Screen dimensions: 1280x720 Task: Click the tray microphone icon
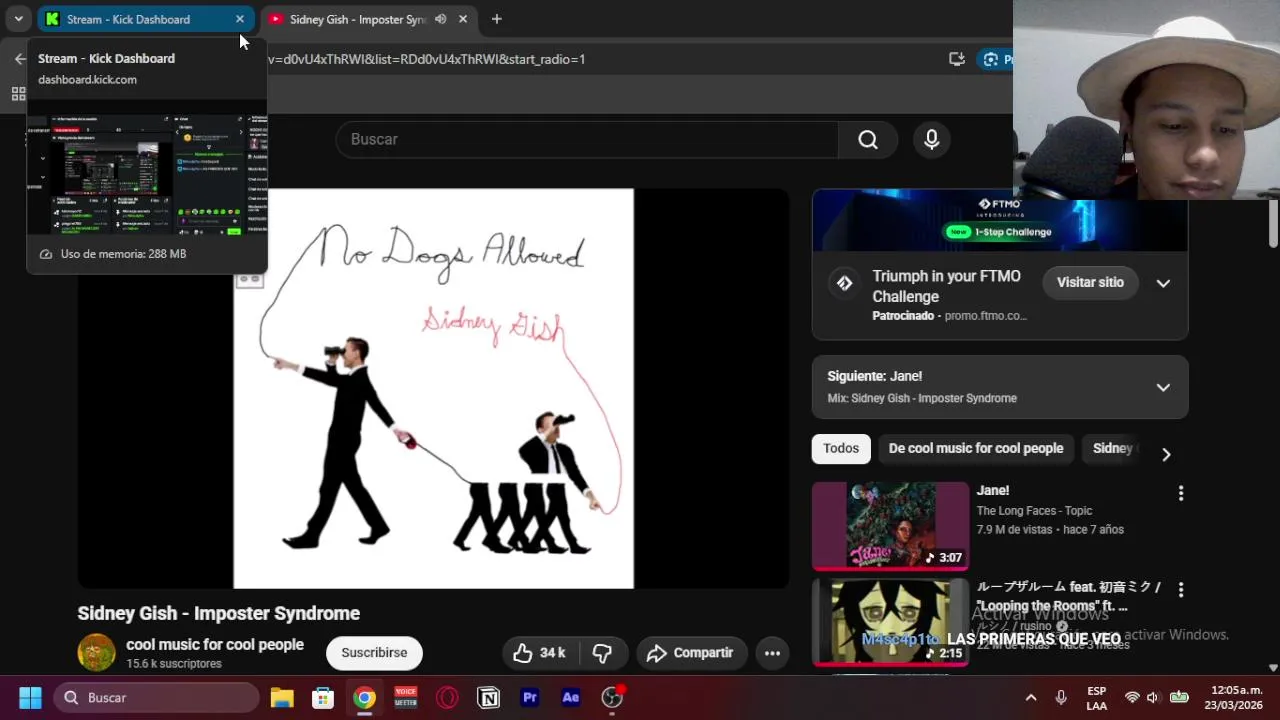tap(1061, 698)
